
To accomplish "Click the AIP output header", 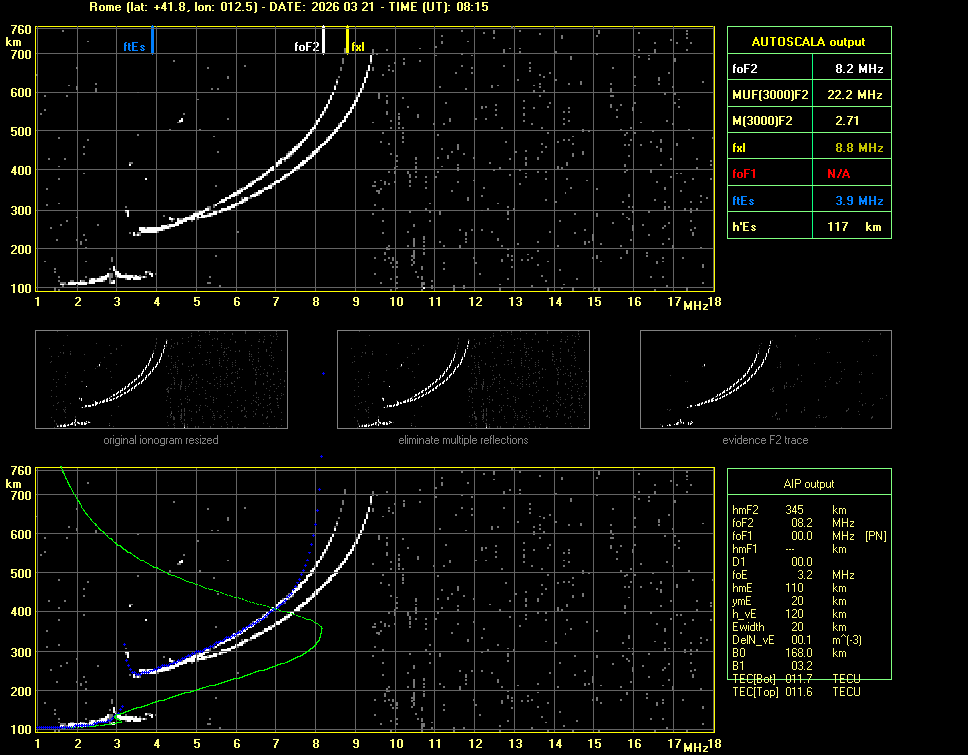I will coord(808,484).
